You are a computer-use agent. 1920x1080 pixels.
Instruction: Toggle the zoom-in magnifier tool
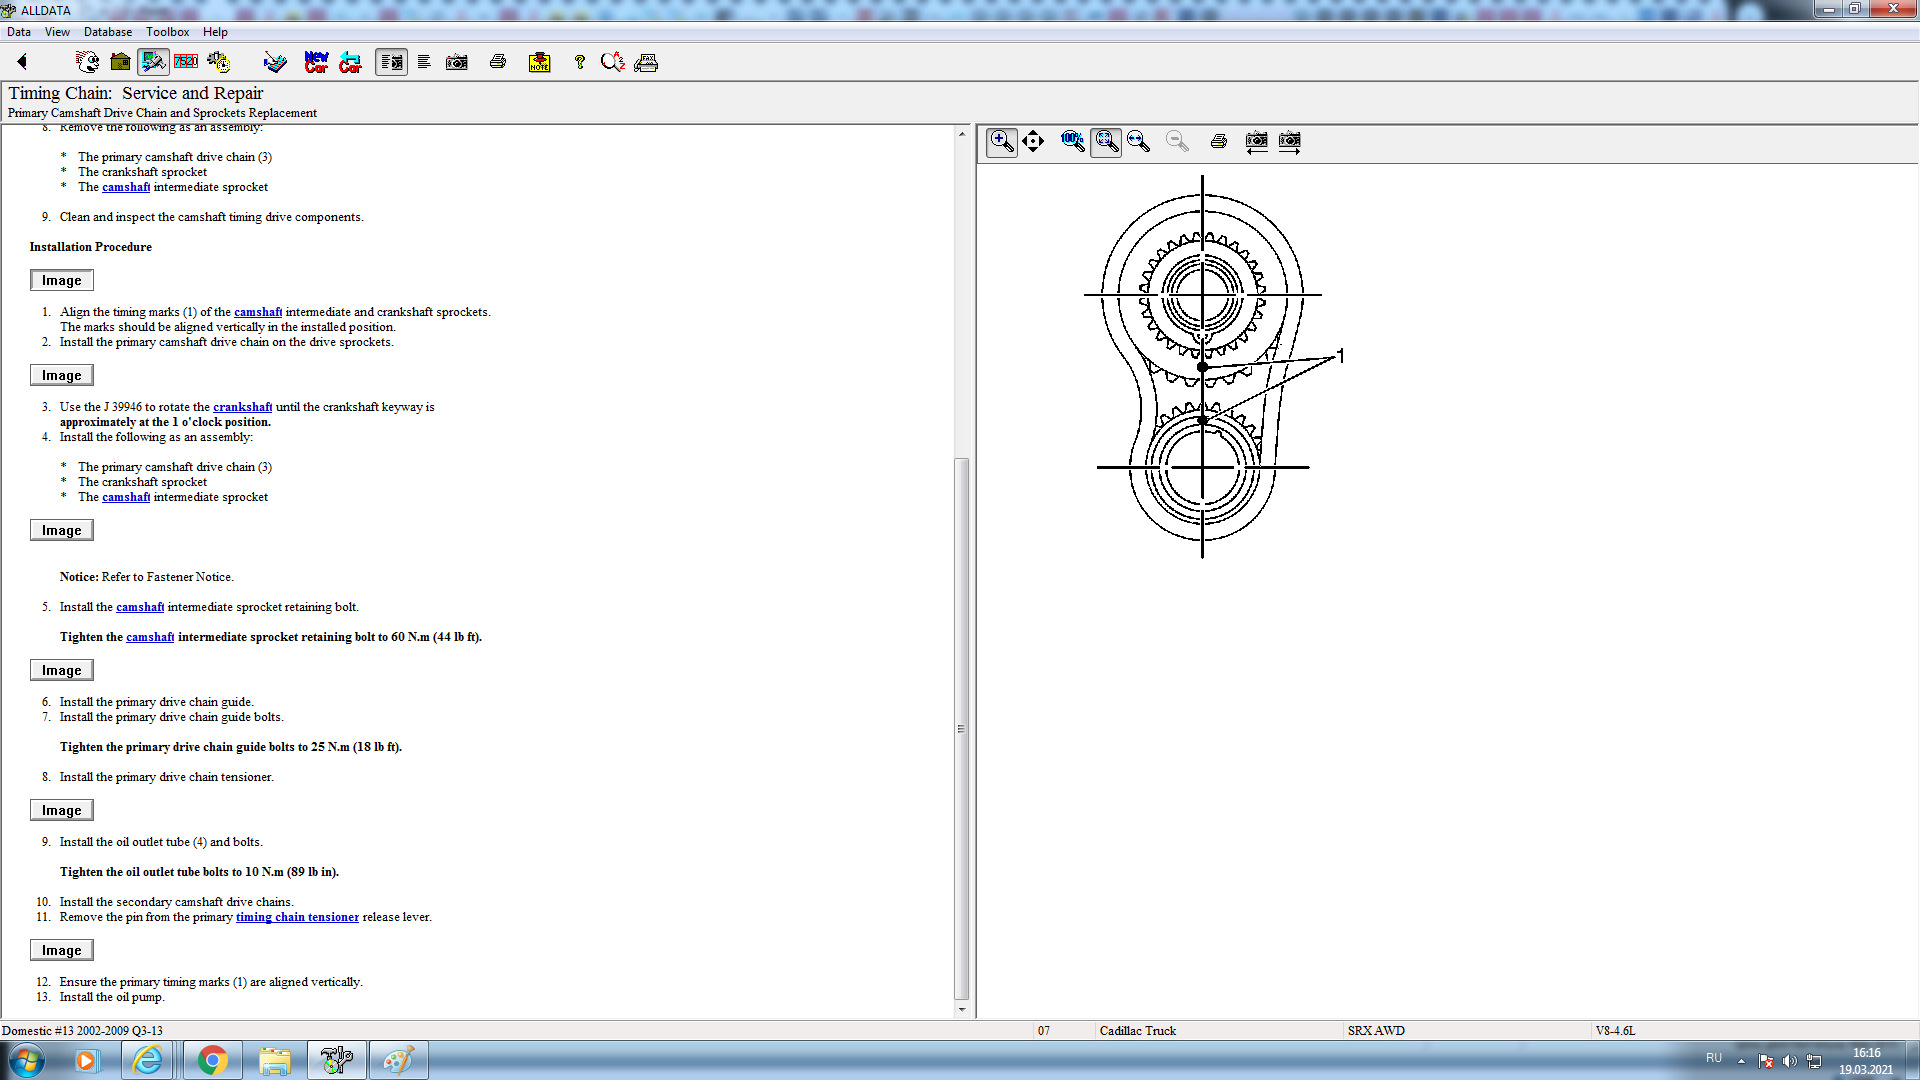tap(1001, 141)
